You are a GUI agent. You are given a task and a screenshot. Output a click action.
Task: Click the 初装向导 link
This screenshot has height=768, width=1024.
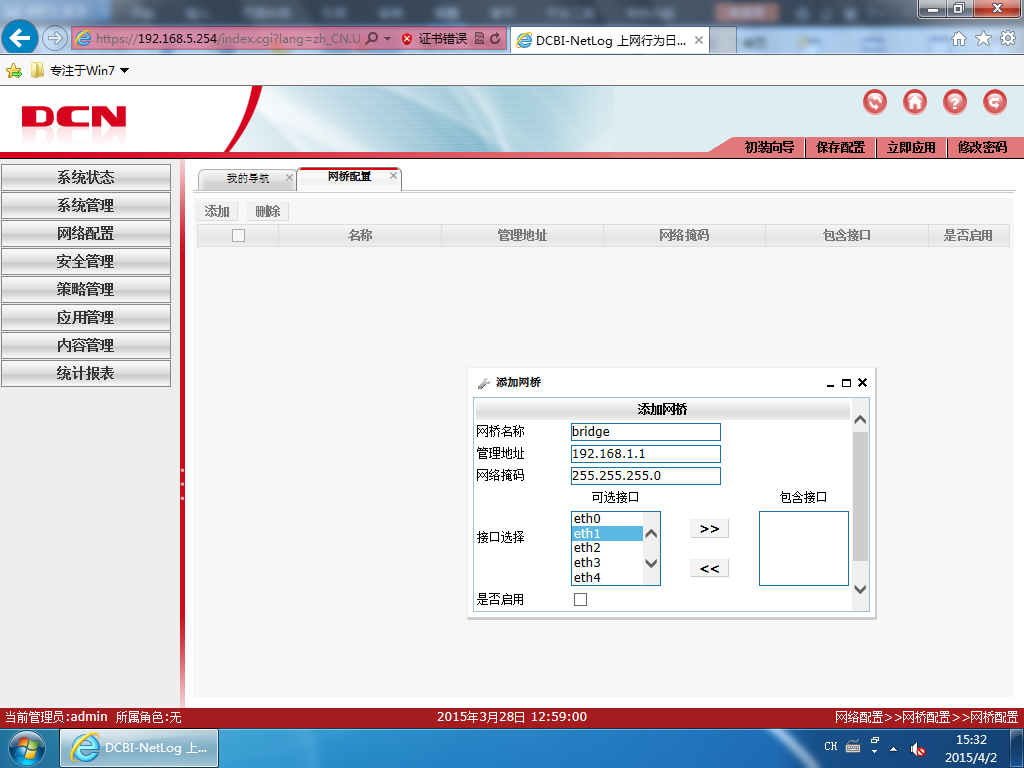(x=769, y=148)
